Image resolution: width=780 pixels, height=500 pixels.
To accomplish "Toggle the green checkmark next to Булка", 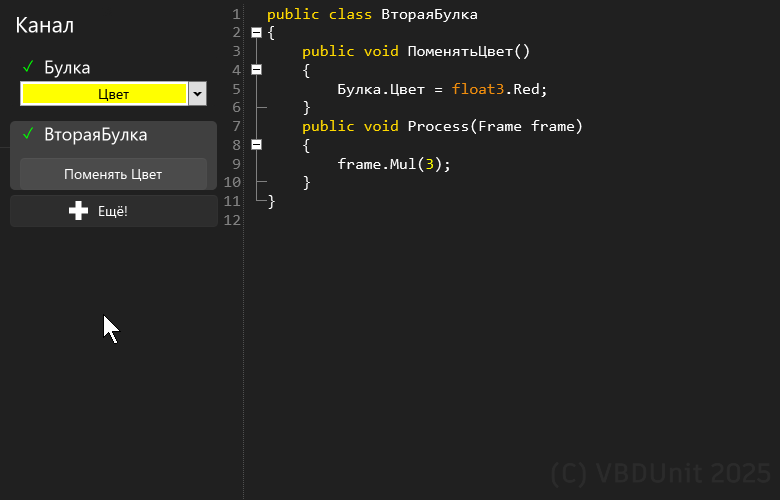I will point(28,66).
